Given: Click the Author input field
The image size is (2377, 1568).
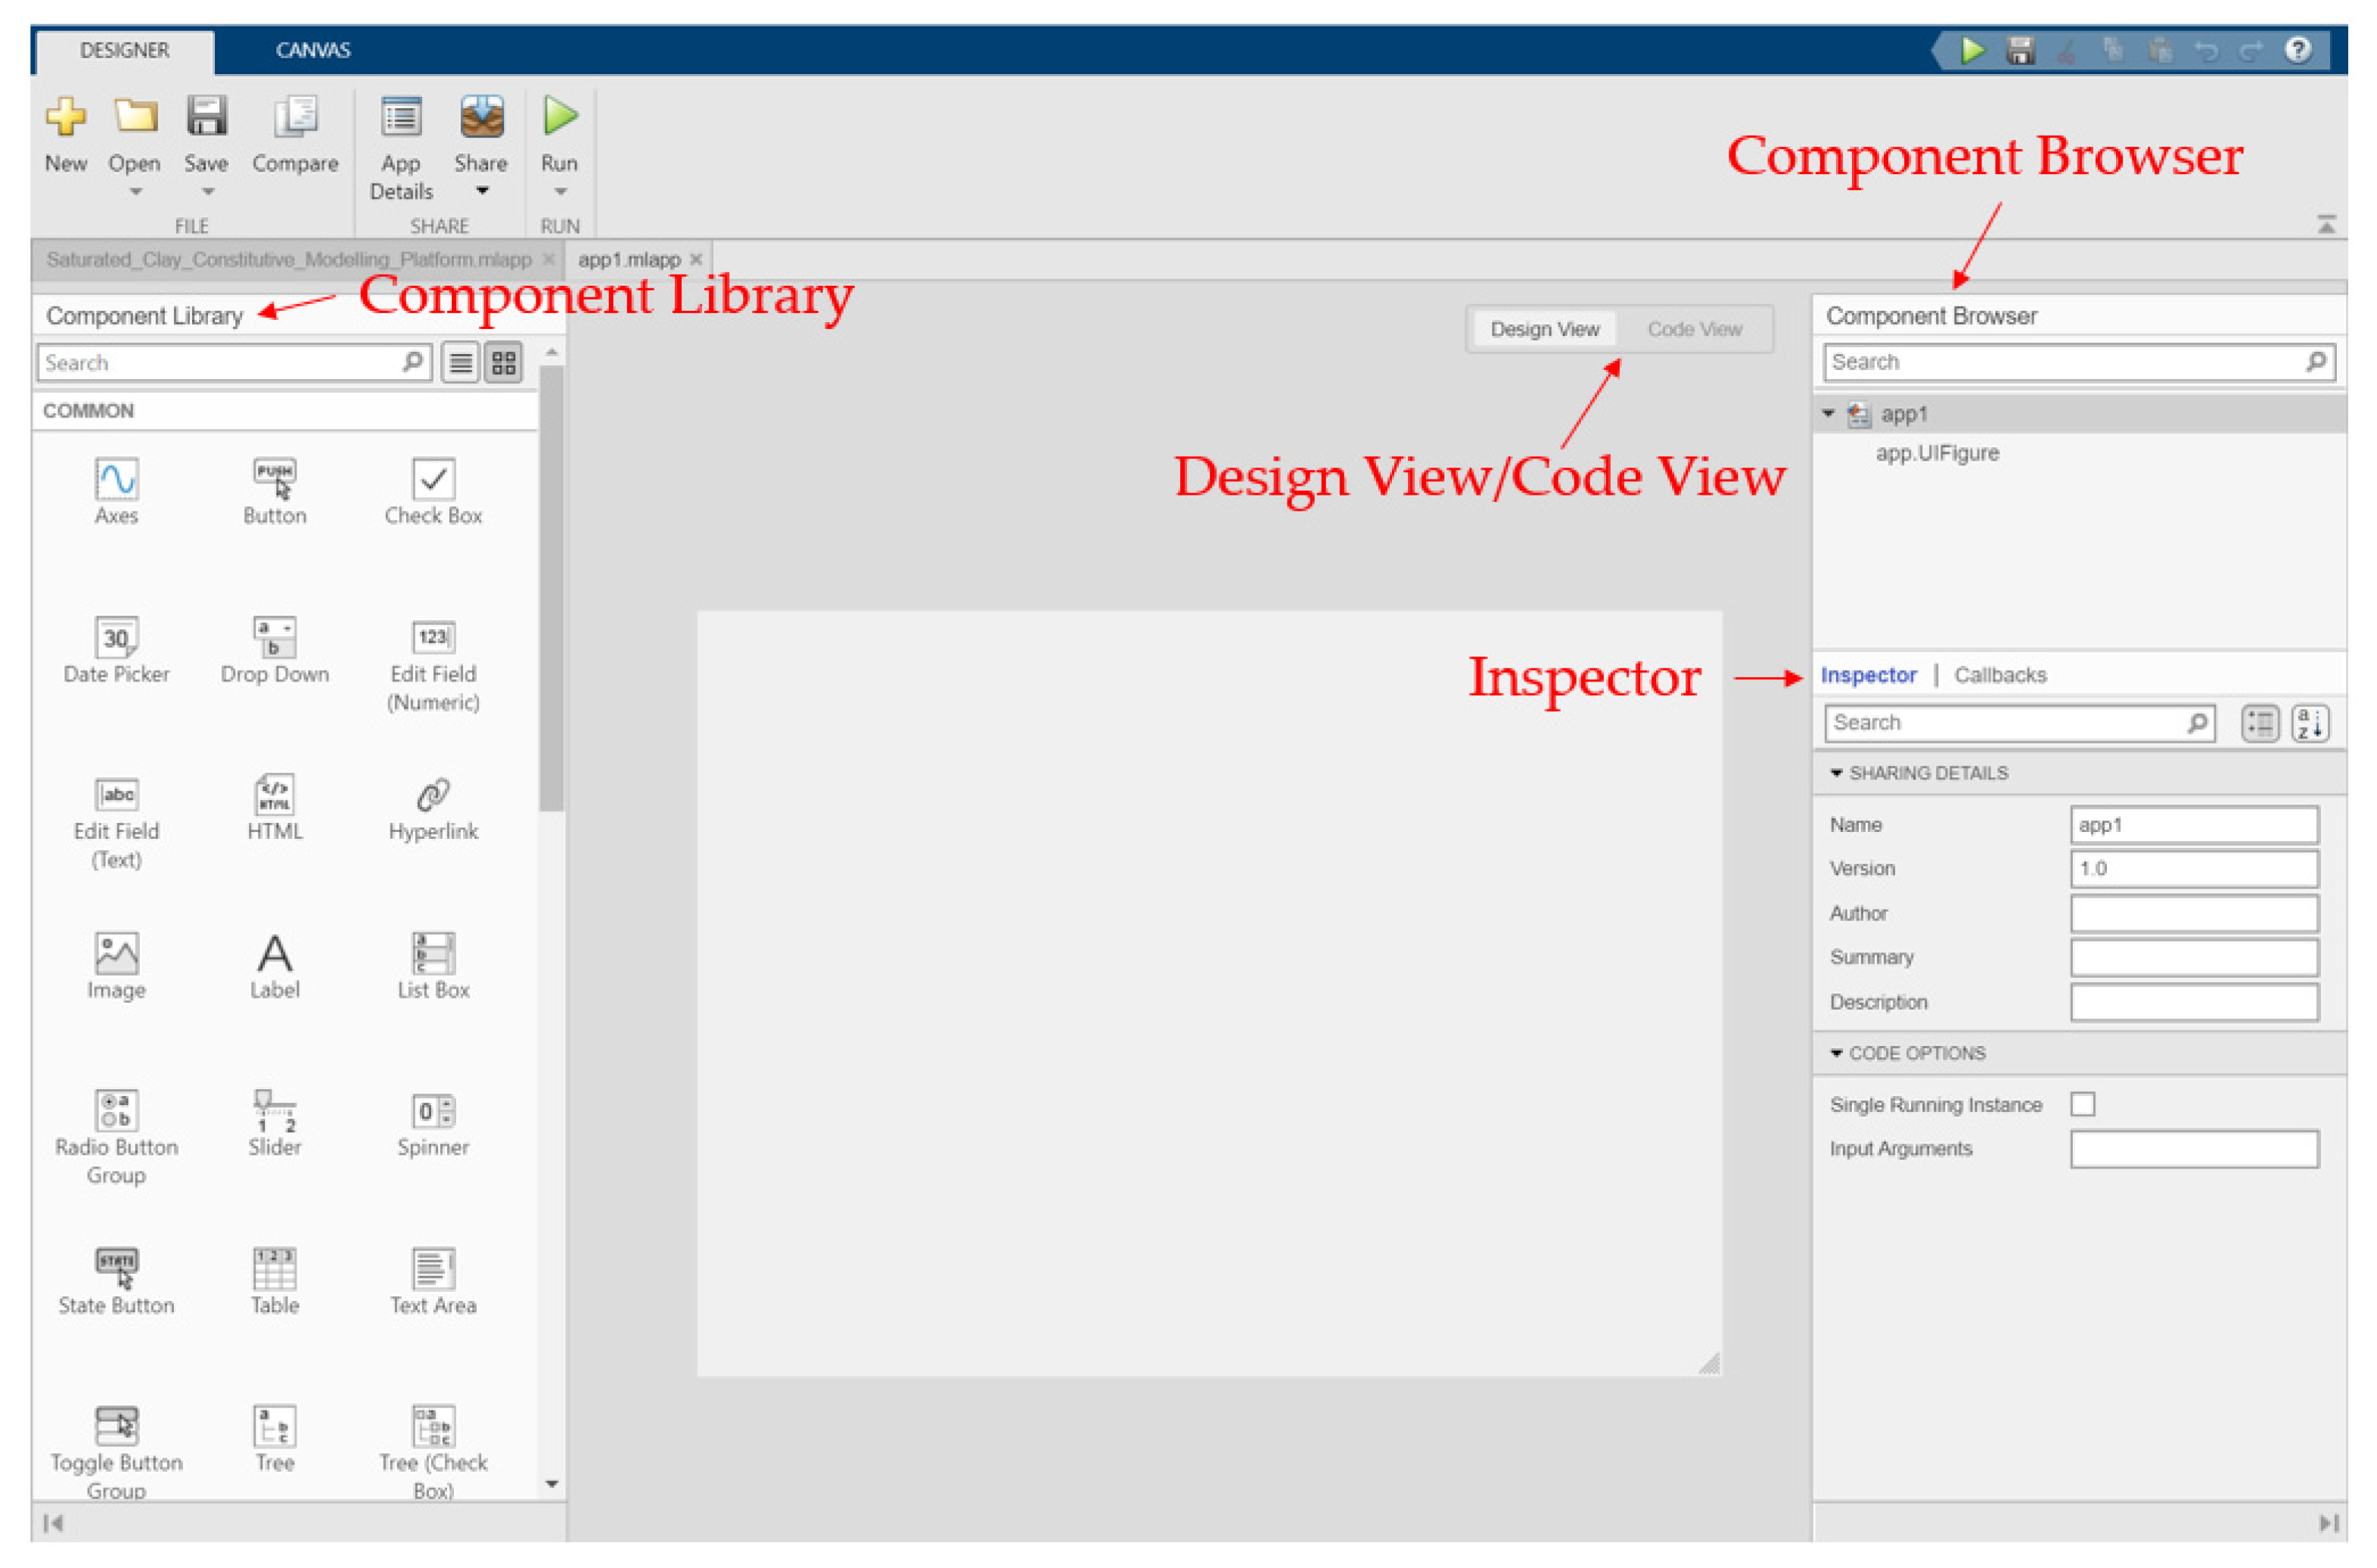Looking at the screenshot, I should [x=2194, y=913].
